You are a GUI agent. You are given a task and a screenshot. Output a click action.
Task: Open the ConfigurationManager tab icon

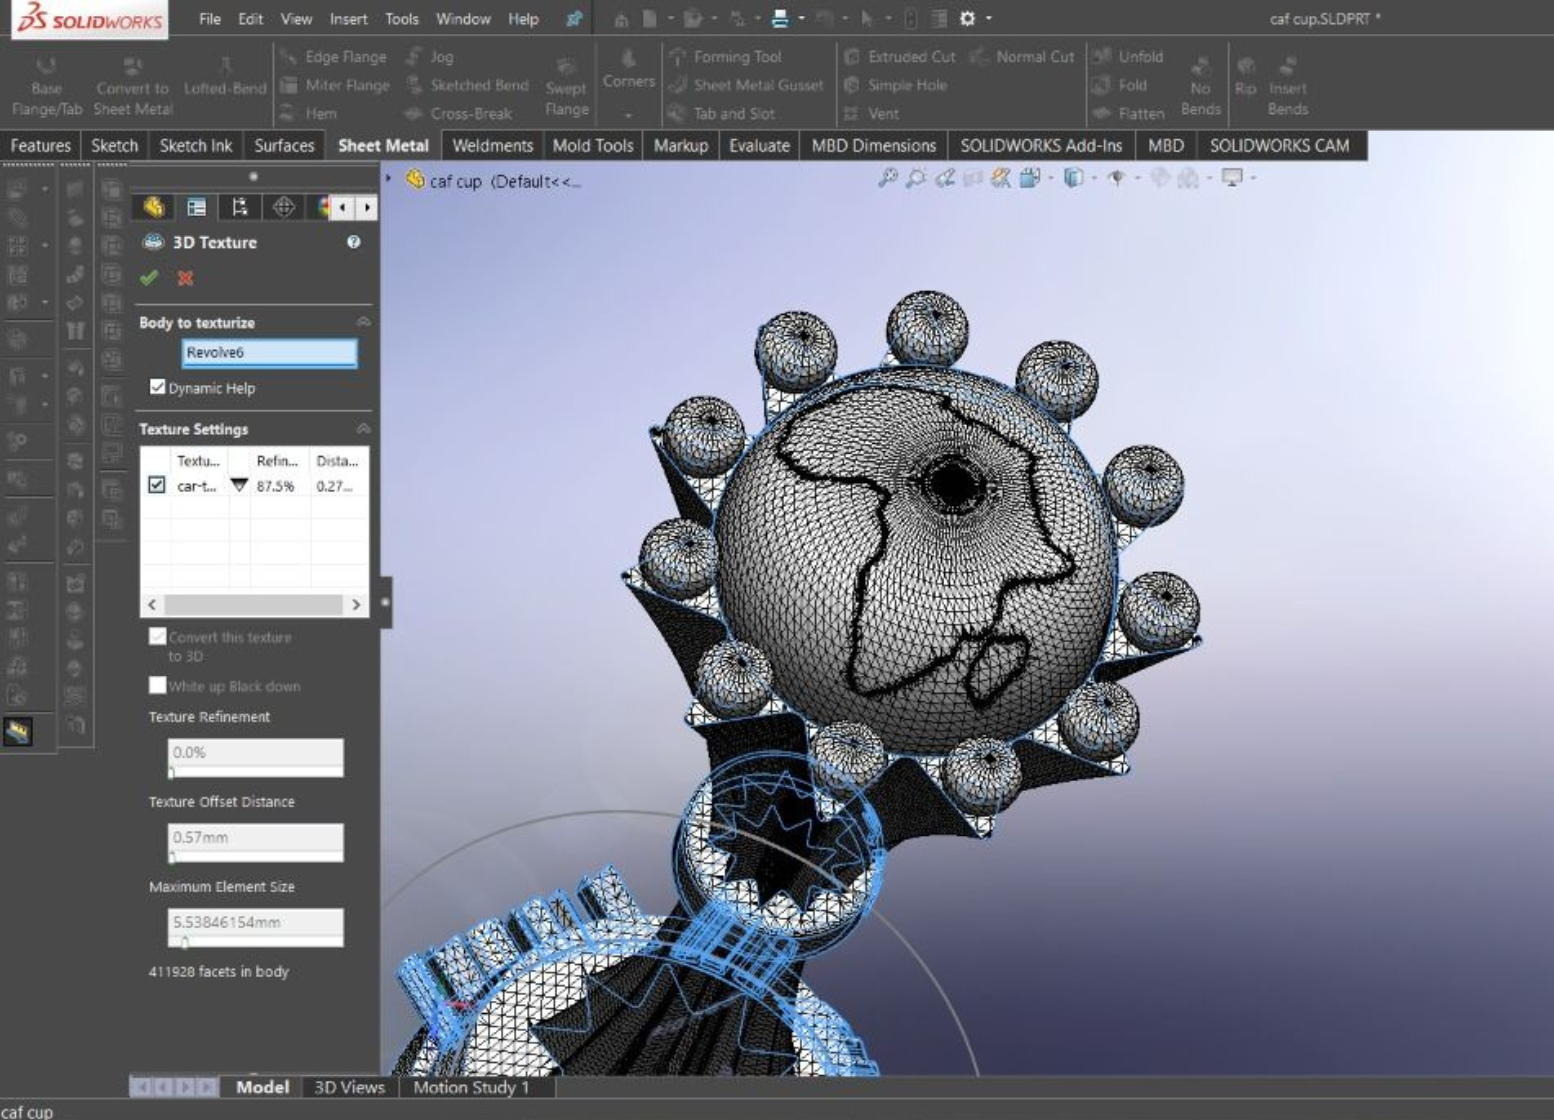click(240, 207)
